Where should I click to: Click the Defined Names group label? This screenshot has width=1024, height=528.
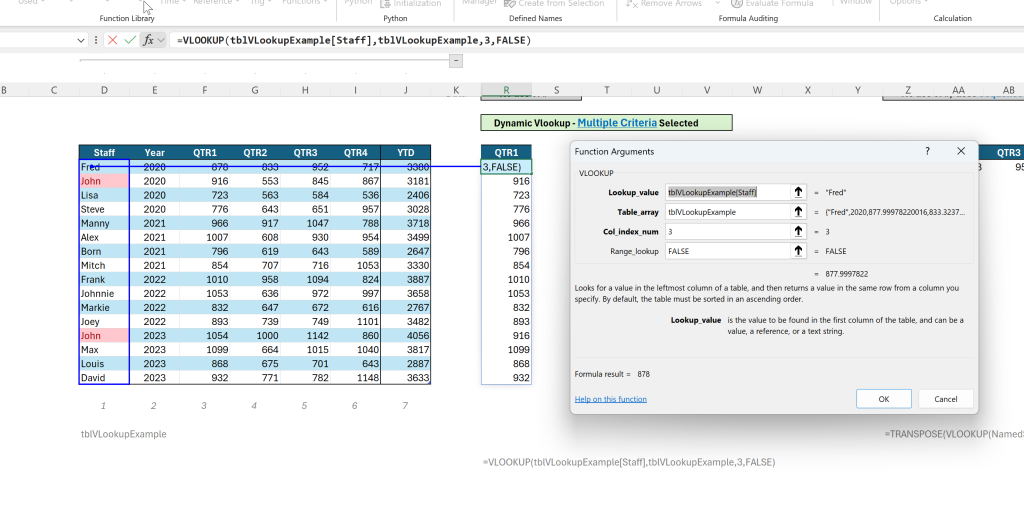pos(536,18)
